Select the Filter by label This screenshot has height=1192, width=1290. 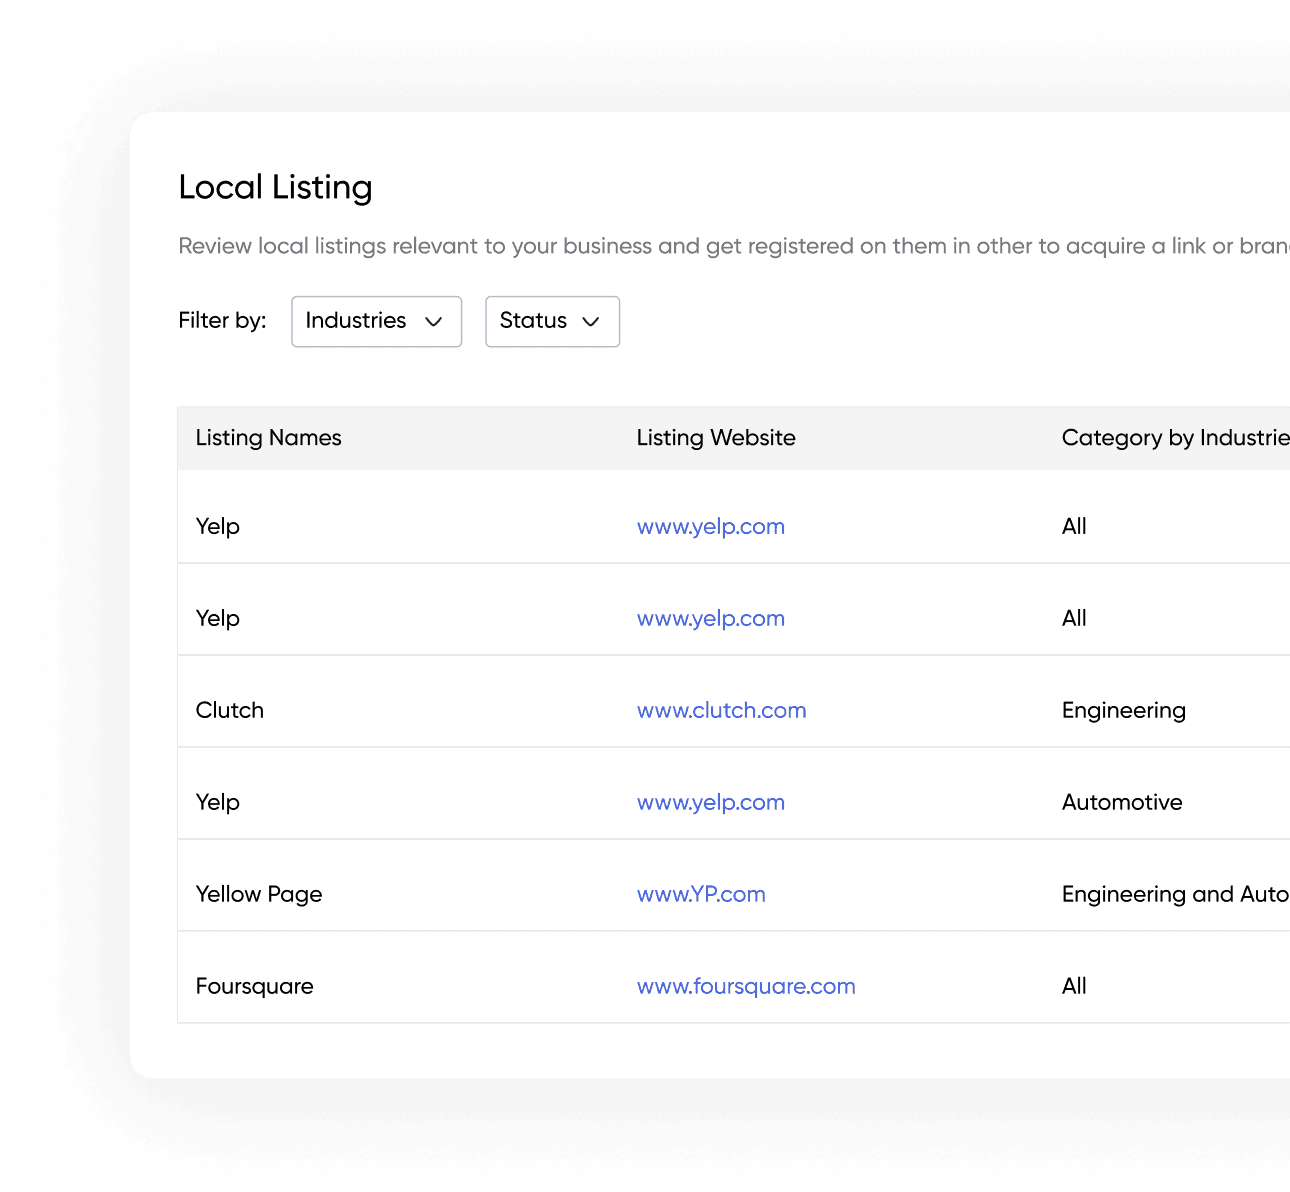222,320
